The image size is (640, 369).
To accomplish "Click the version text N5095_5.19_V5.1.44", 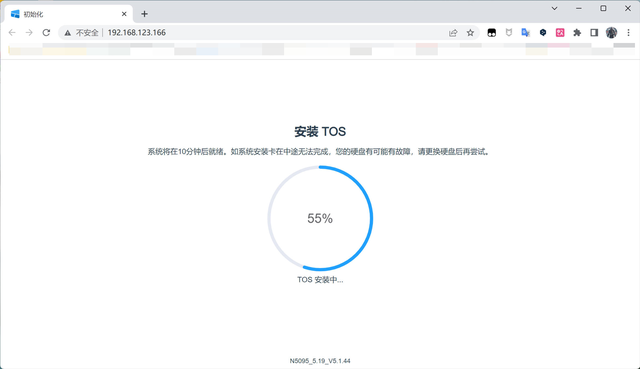I will click(320, 361).
